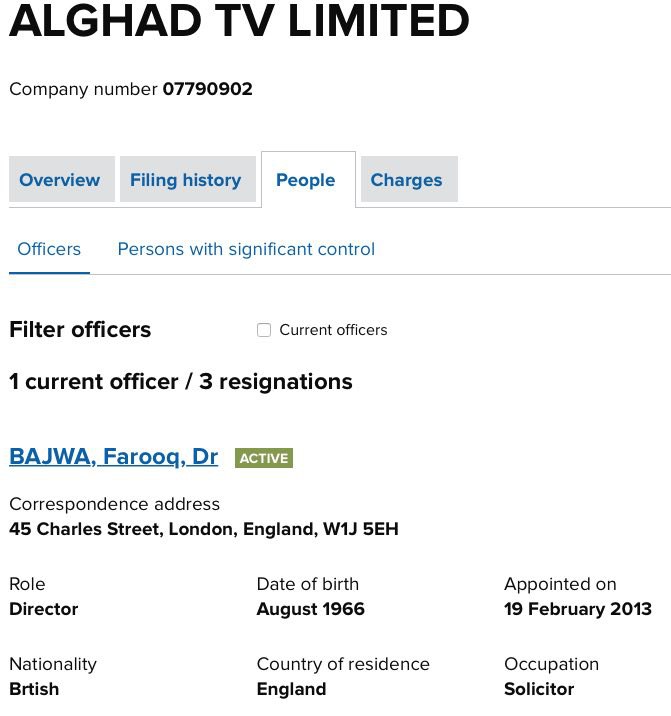671x716 pixels.
Task: Click company number 07790902
Action: click(x=207, y=89)
